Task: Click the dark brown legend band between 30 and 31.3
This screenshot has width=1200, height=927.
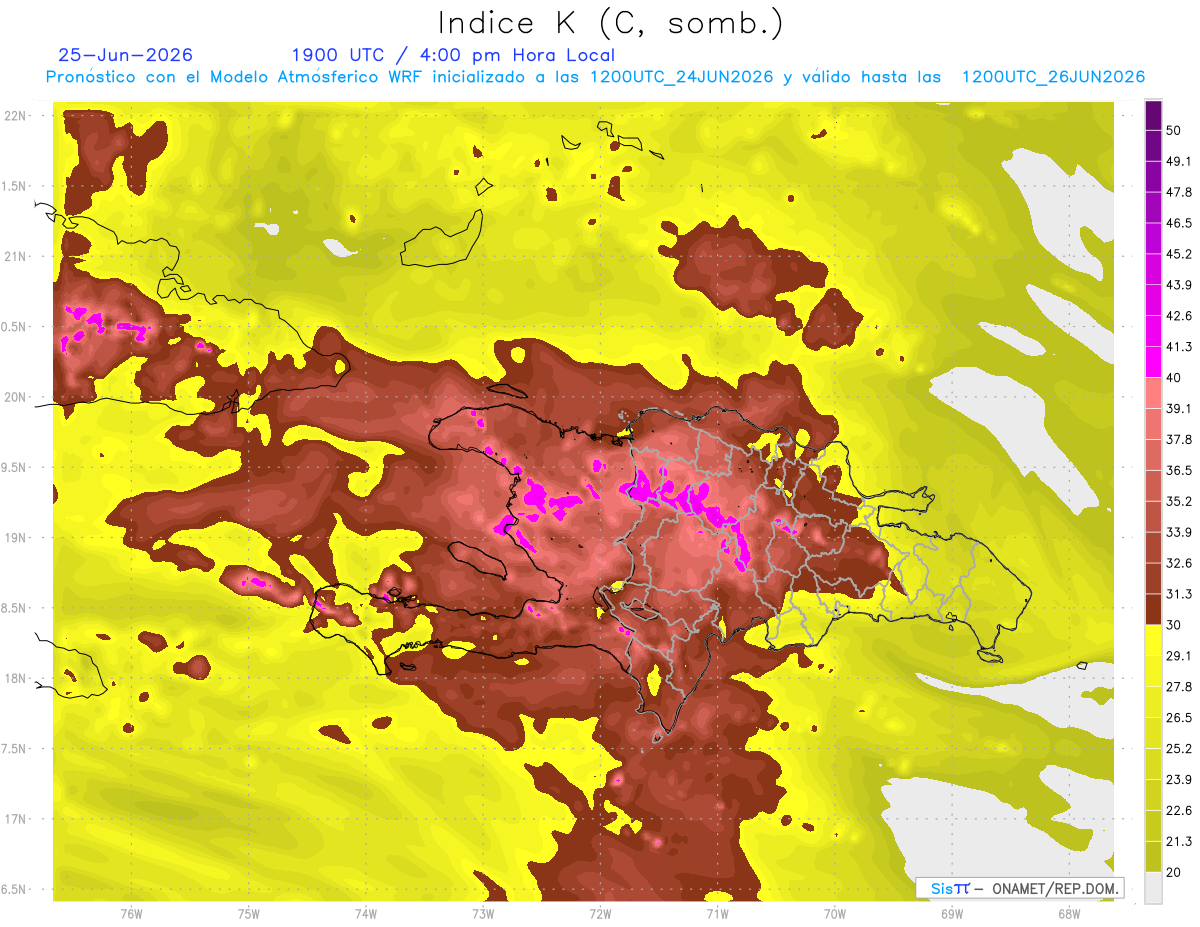Action: click(x=1153, y=609)
